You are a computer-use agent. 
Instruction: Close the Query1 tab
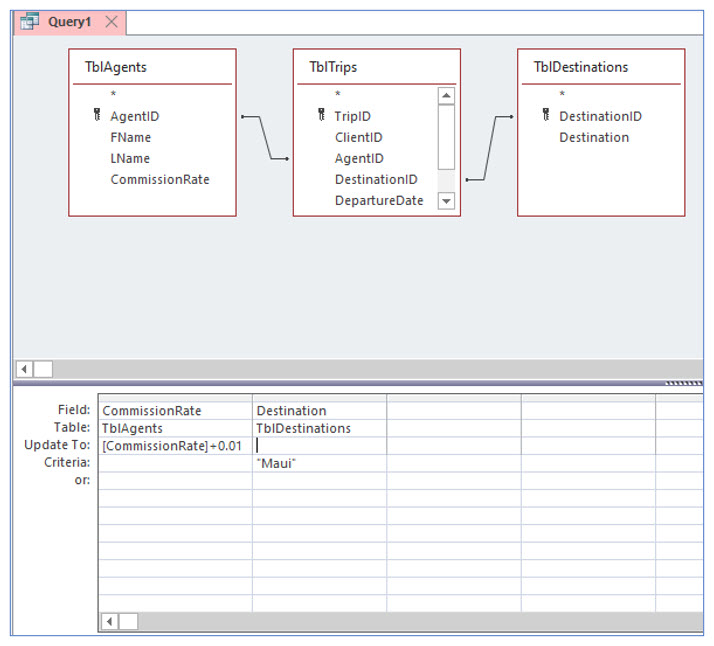point(111,22)
